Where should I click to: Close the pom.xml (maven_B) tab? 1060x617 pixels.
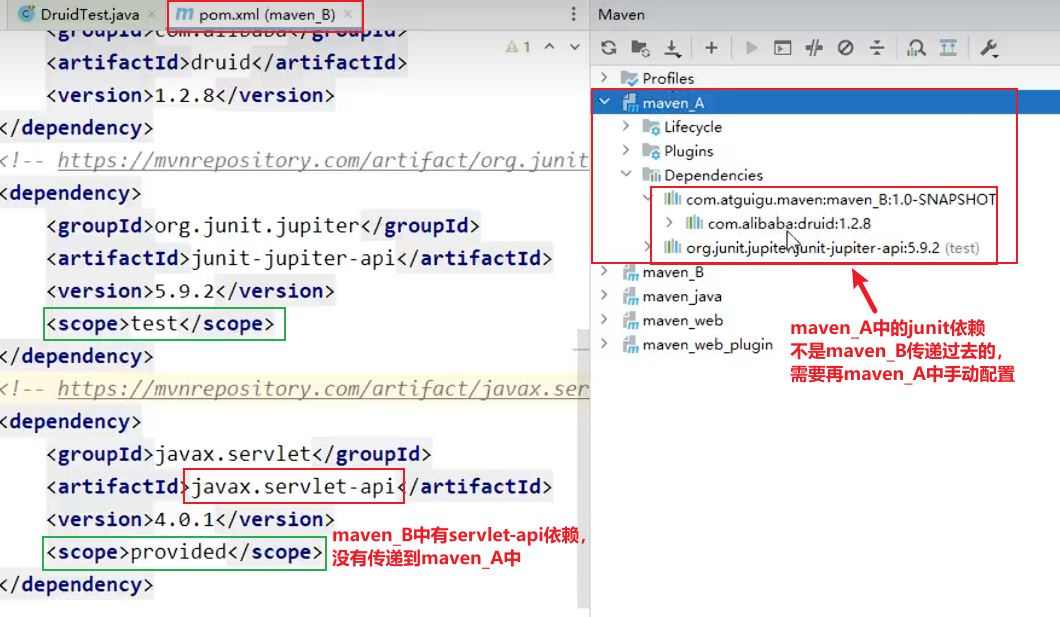pyautogui.click(x=348, y=14)
